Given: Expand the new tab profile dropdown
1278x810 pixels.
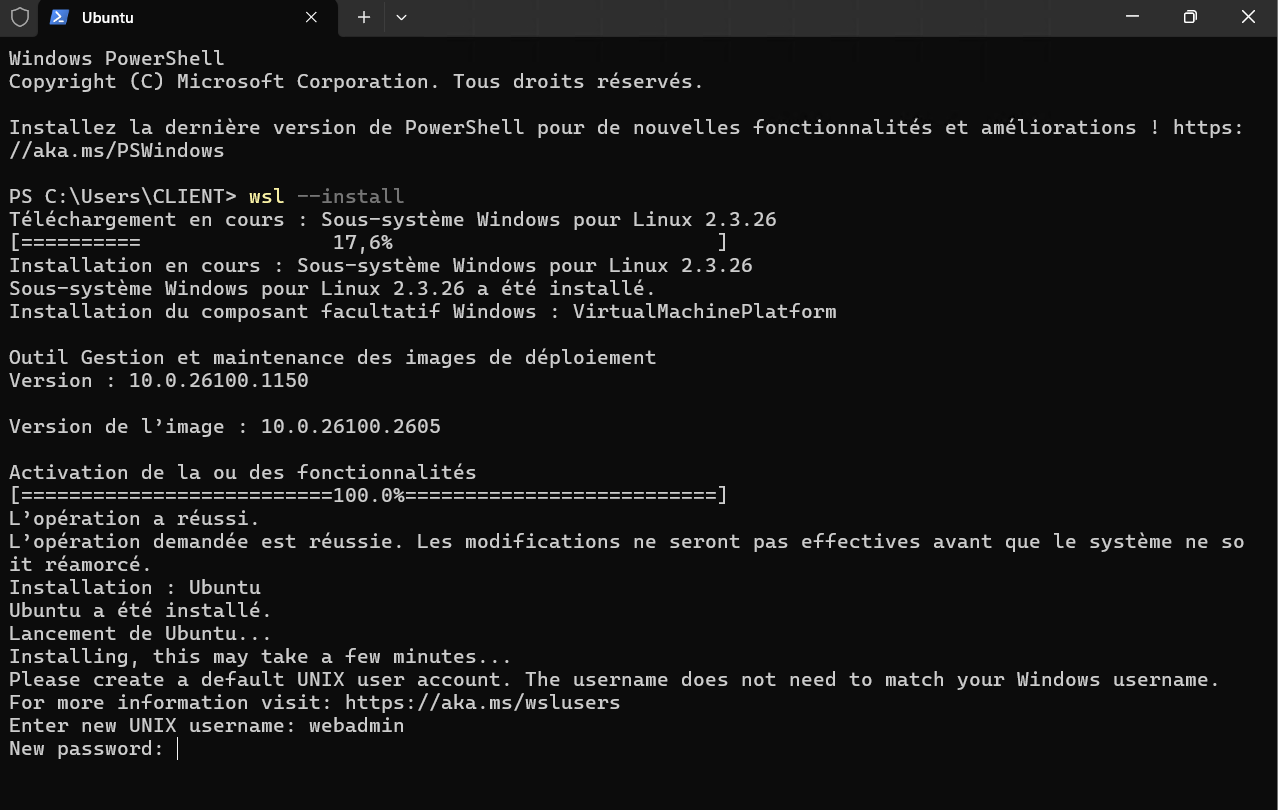Looking at the screenshot, I should click(401, 17).
